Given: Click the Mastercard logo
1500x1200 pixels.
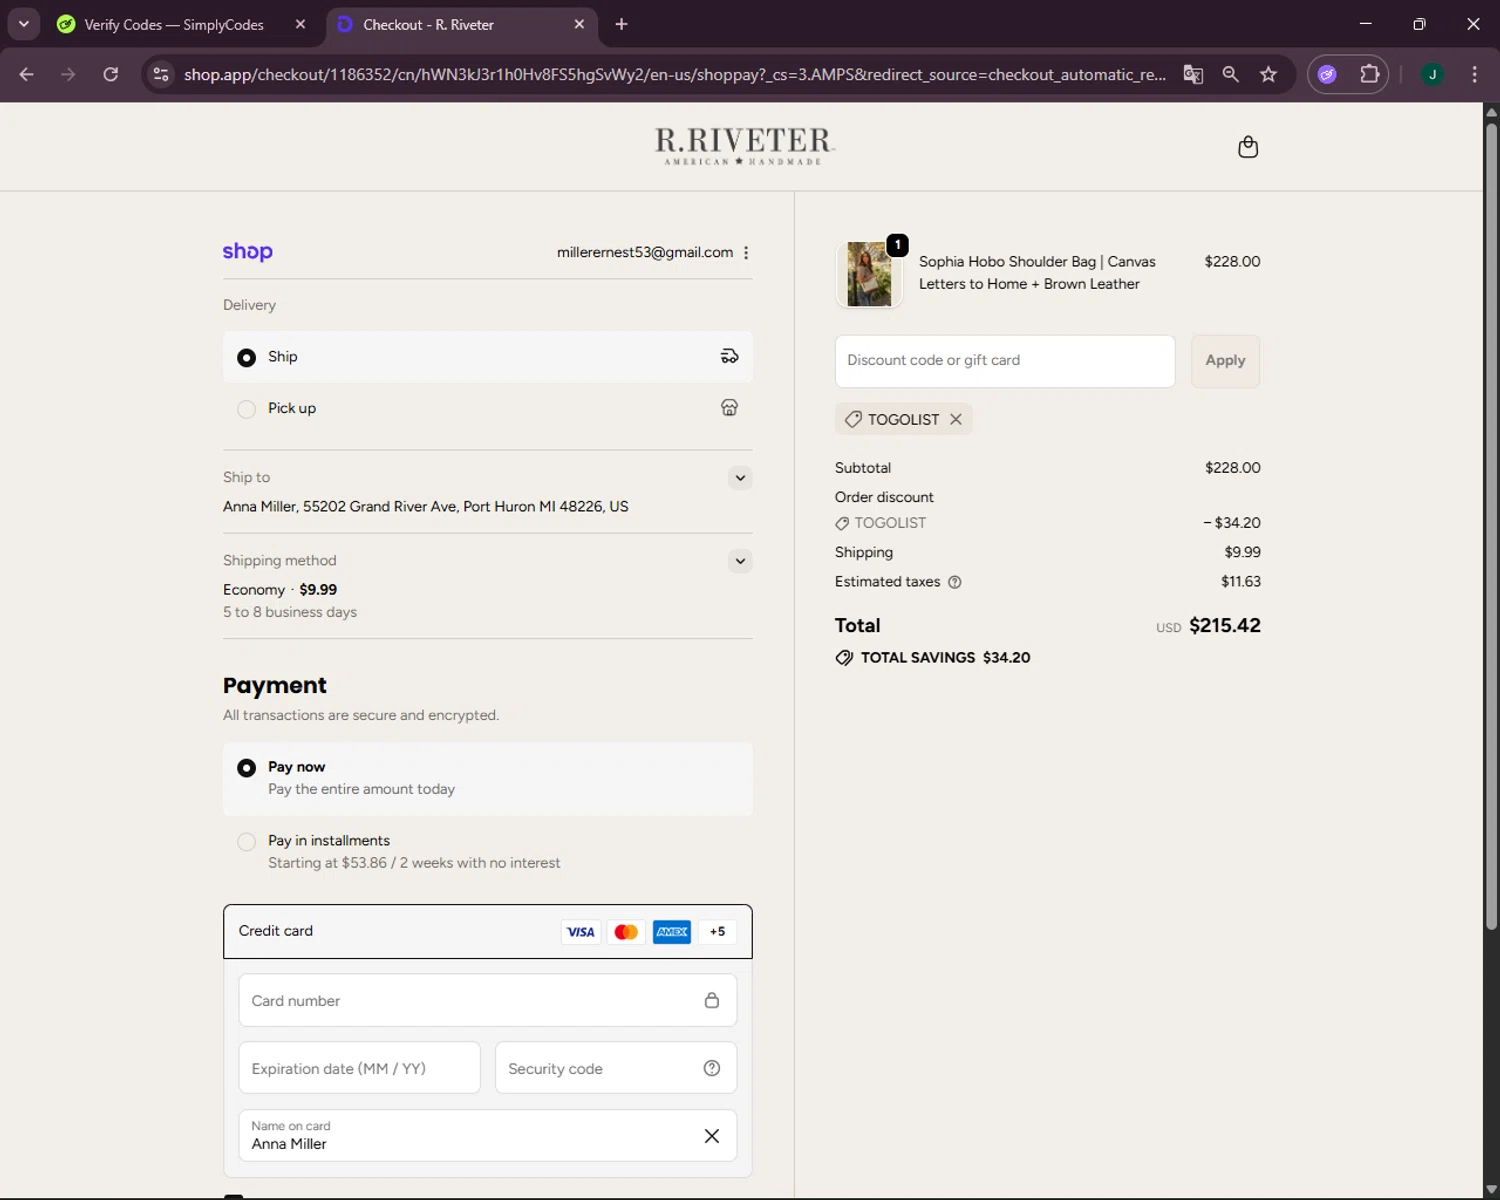Looking at the screenshot, I should tap(626, 932).
